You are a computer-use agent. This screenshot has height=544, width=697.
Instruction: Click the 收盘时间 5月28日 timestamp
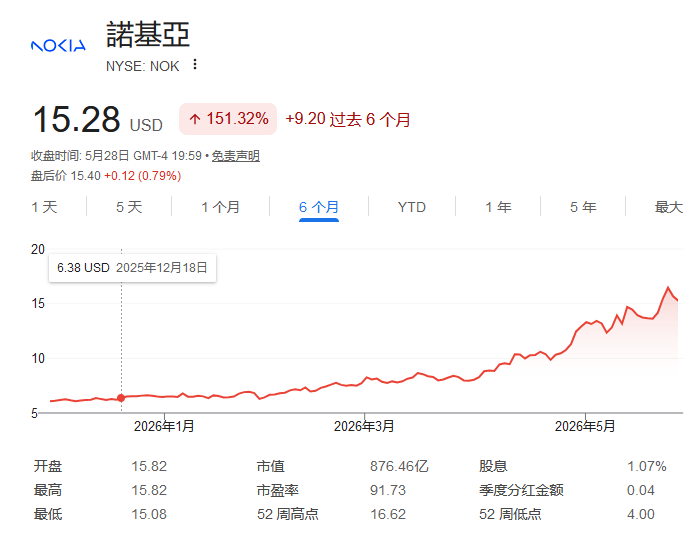coord(116,156)
